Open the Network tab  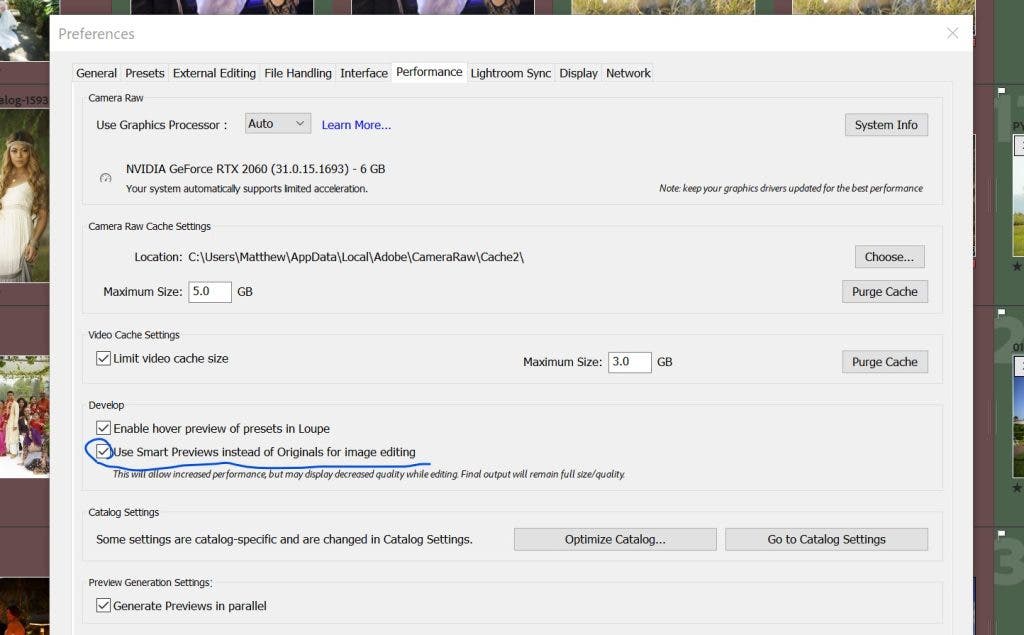[x=628, y=73]
